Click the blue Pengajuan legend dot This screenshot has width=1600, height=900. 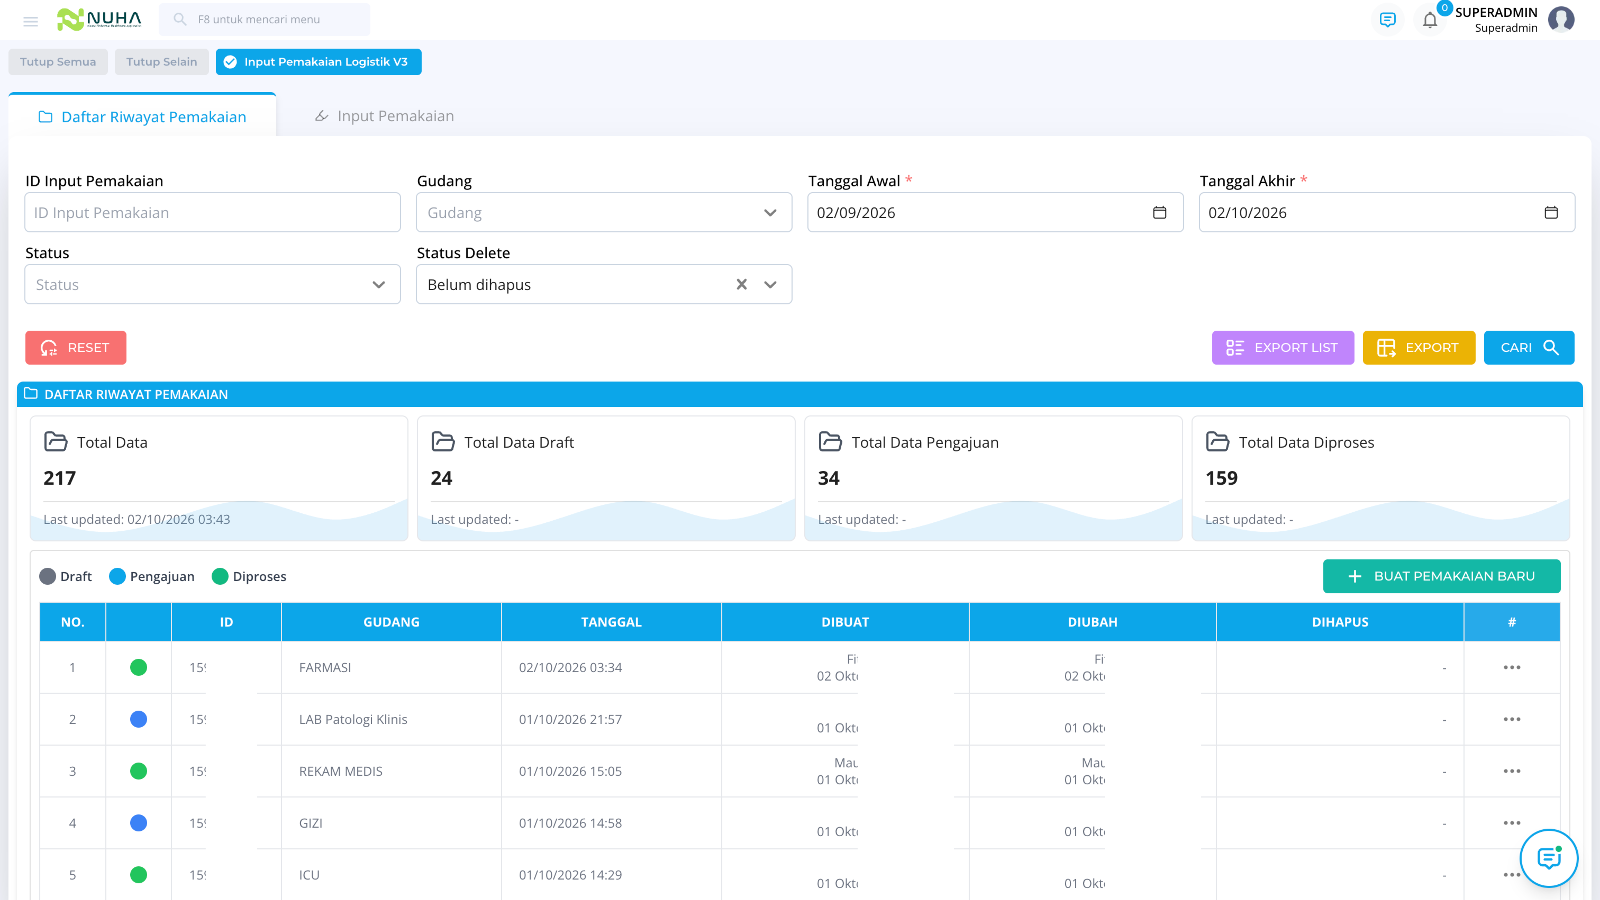coord(117,576)
